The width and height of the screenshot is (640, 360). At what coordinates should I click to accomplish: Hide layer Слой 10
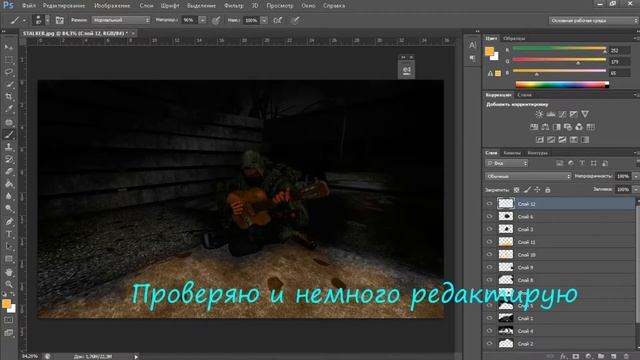489,254
